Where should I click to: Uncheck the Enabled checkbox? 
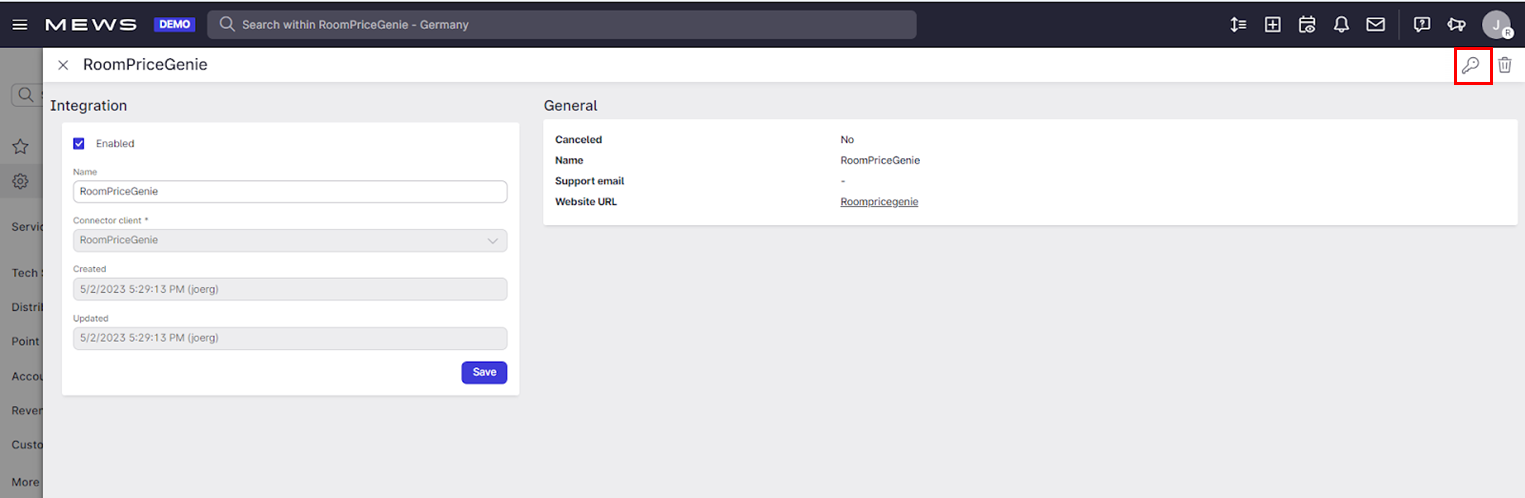79,144
